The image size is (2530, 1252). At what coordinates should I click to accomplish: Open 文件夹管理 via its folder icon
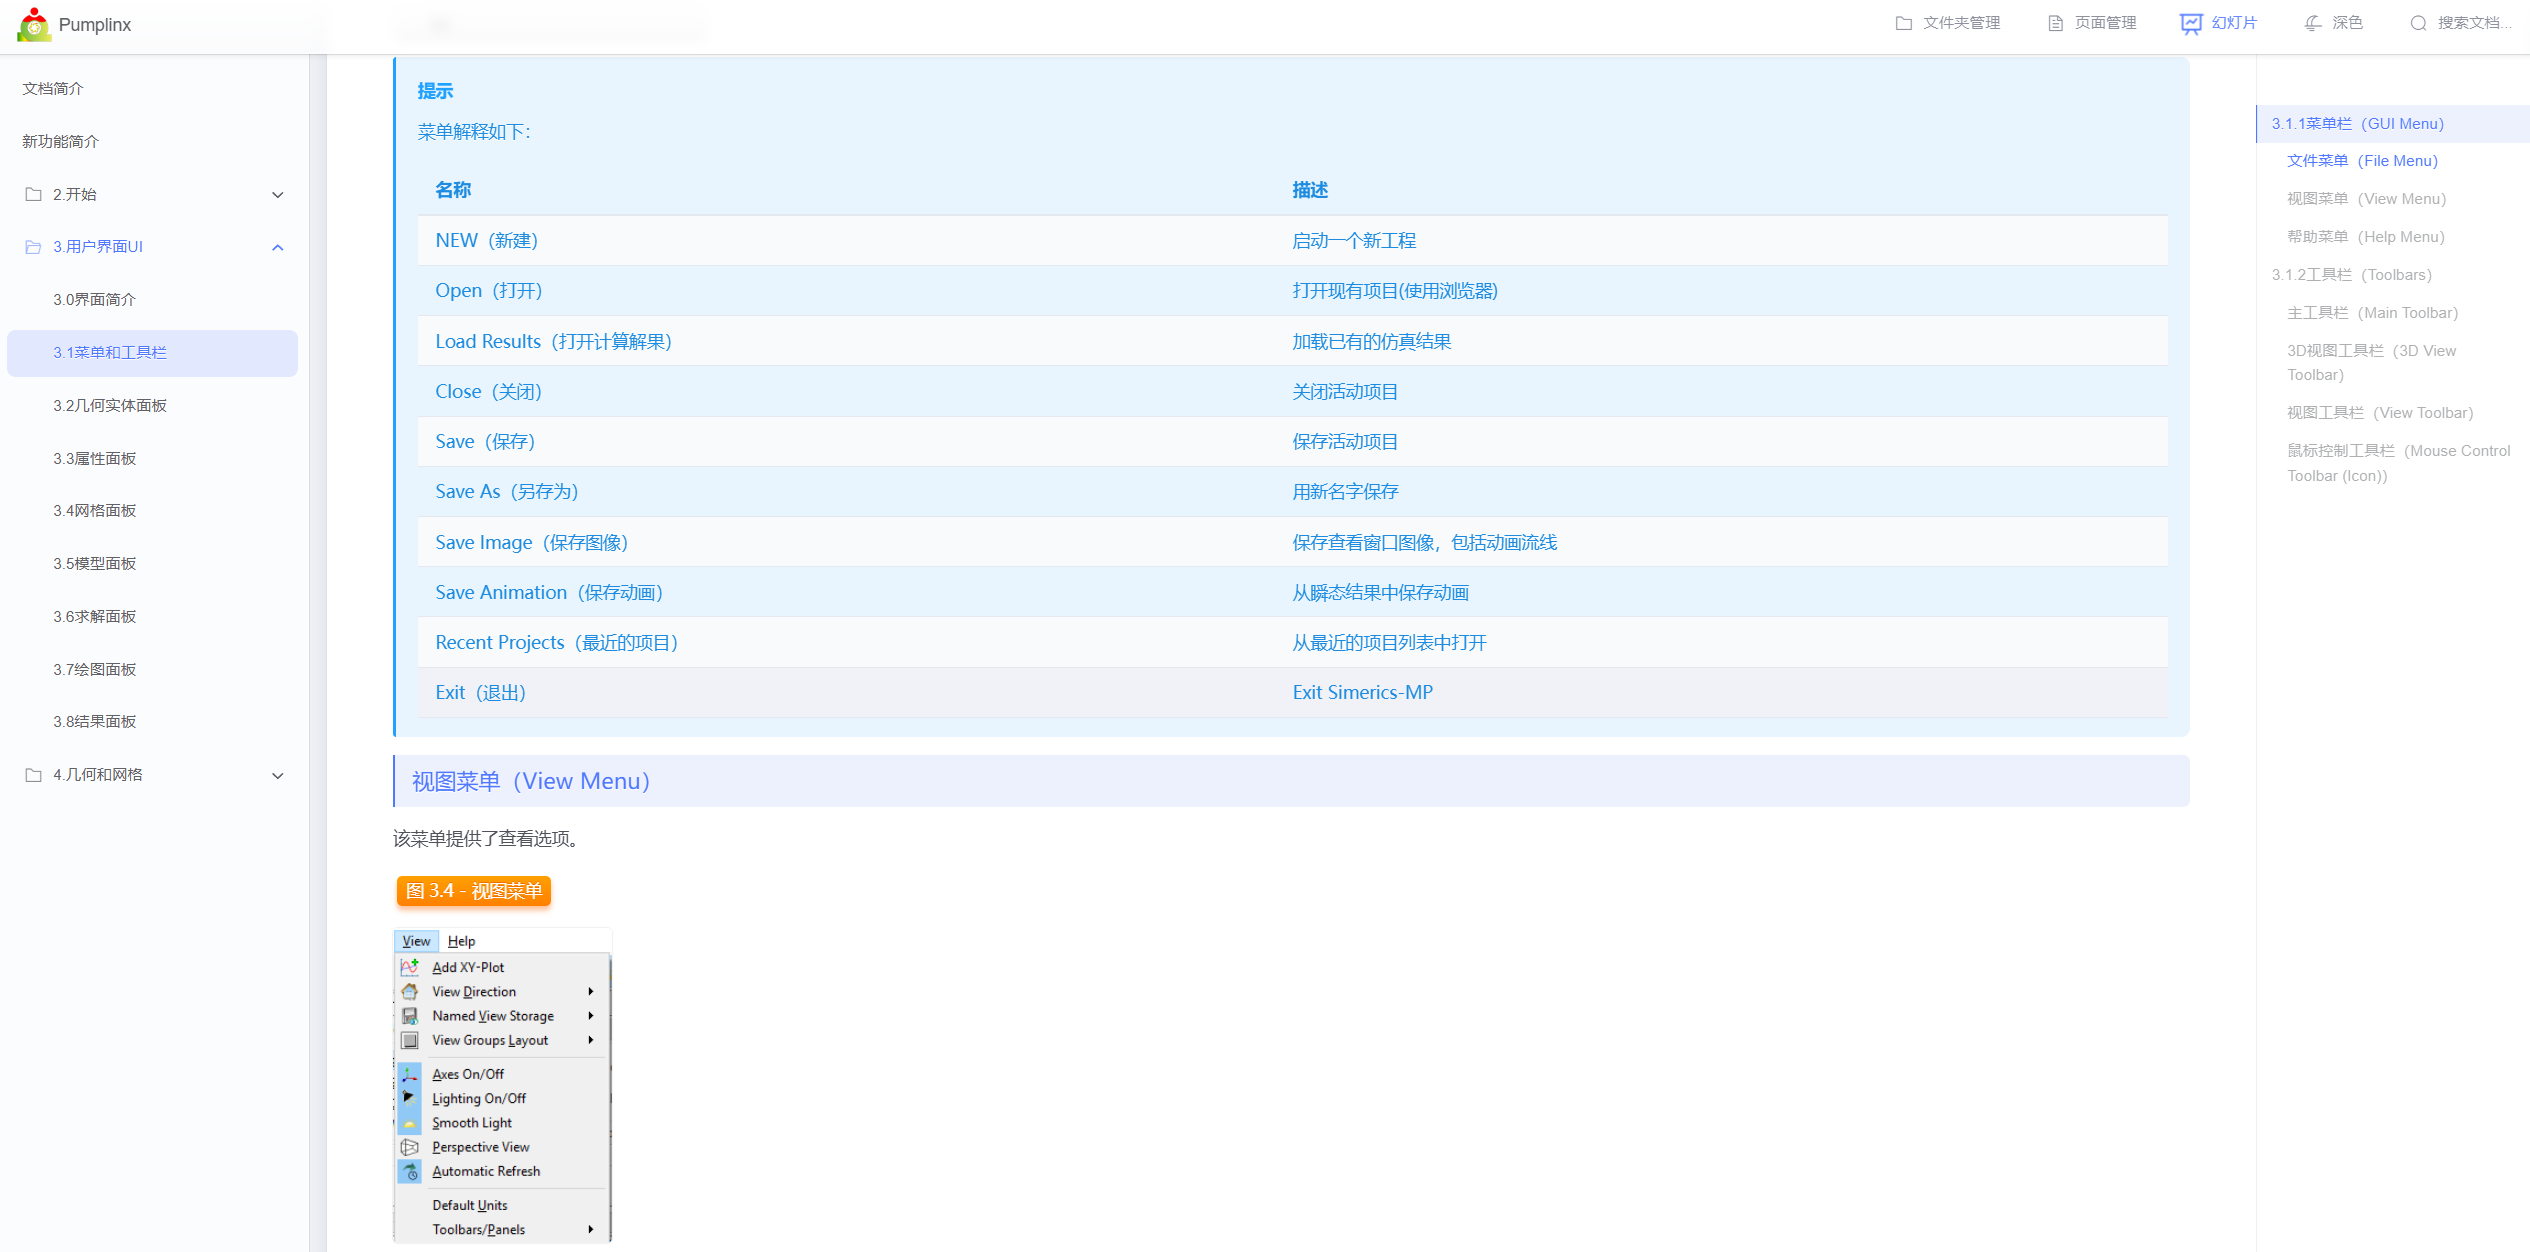click(x=1903, y=22)
